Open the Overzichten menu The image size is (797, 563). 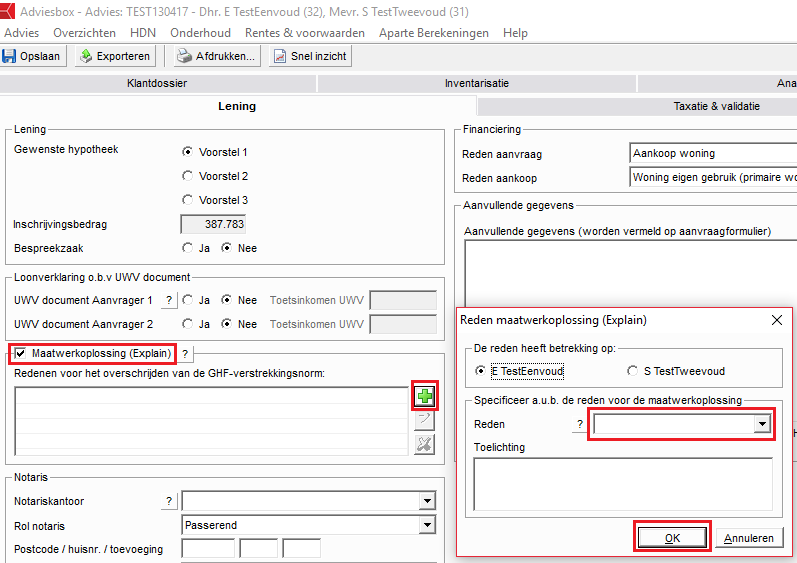(x=84, y=33)
